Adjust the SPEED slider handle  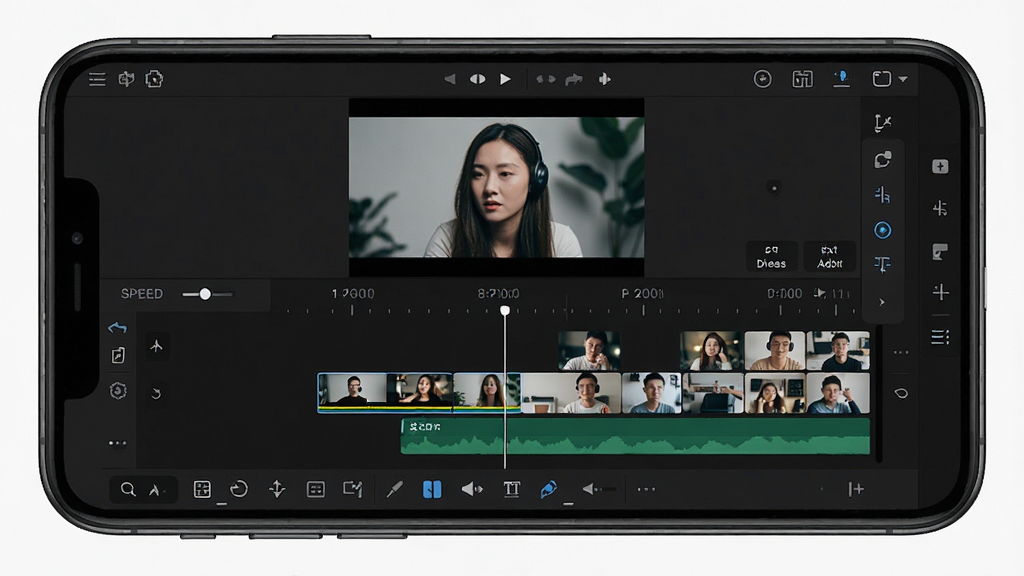tap(205, 294)
